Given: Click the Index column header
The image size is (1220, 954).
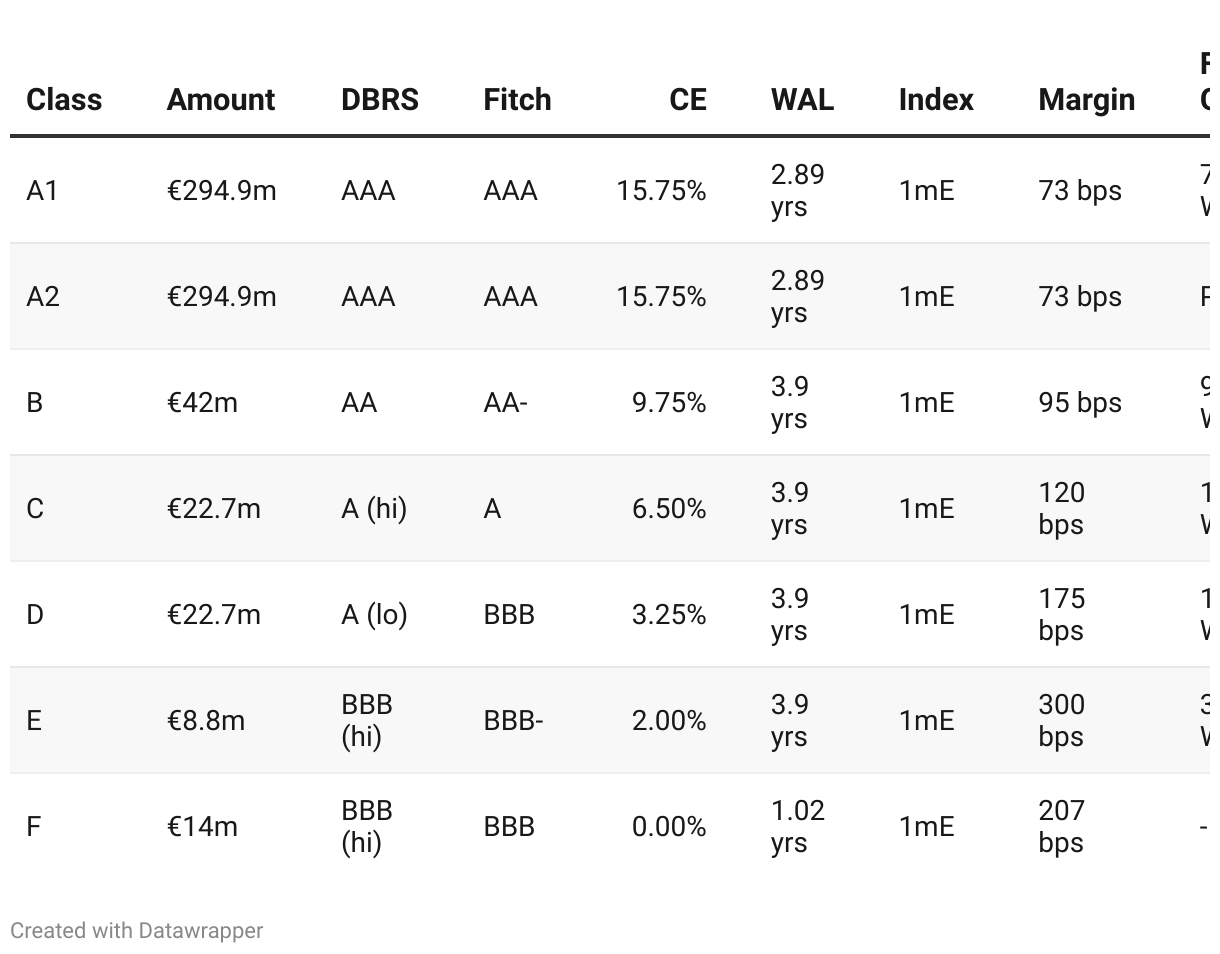Looking at the screenshot, I should tap(936, 100).
